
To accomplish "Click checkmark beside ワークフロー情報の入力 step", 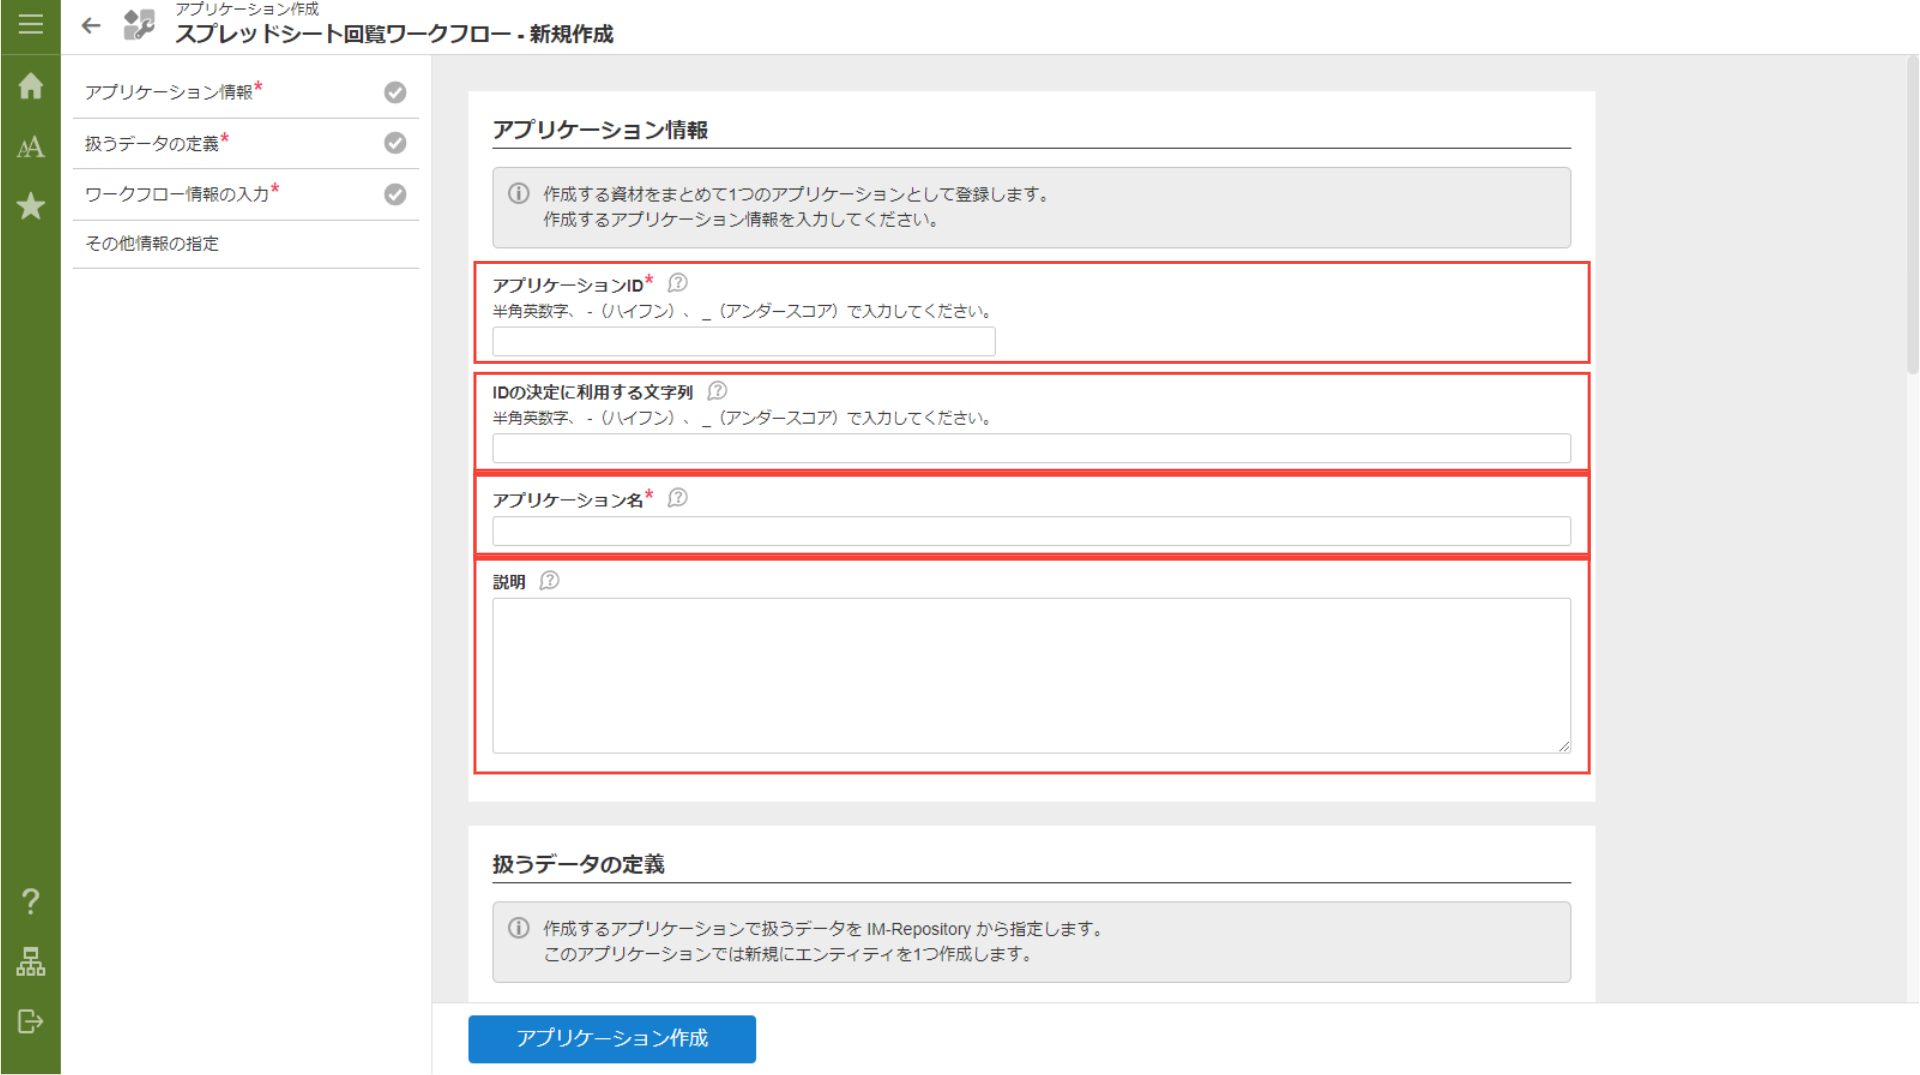I will 395,194.
